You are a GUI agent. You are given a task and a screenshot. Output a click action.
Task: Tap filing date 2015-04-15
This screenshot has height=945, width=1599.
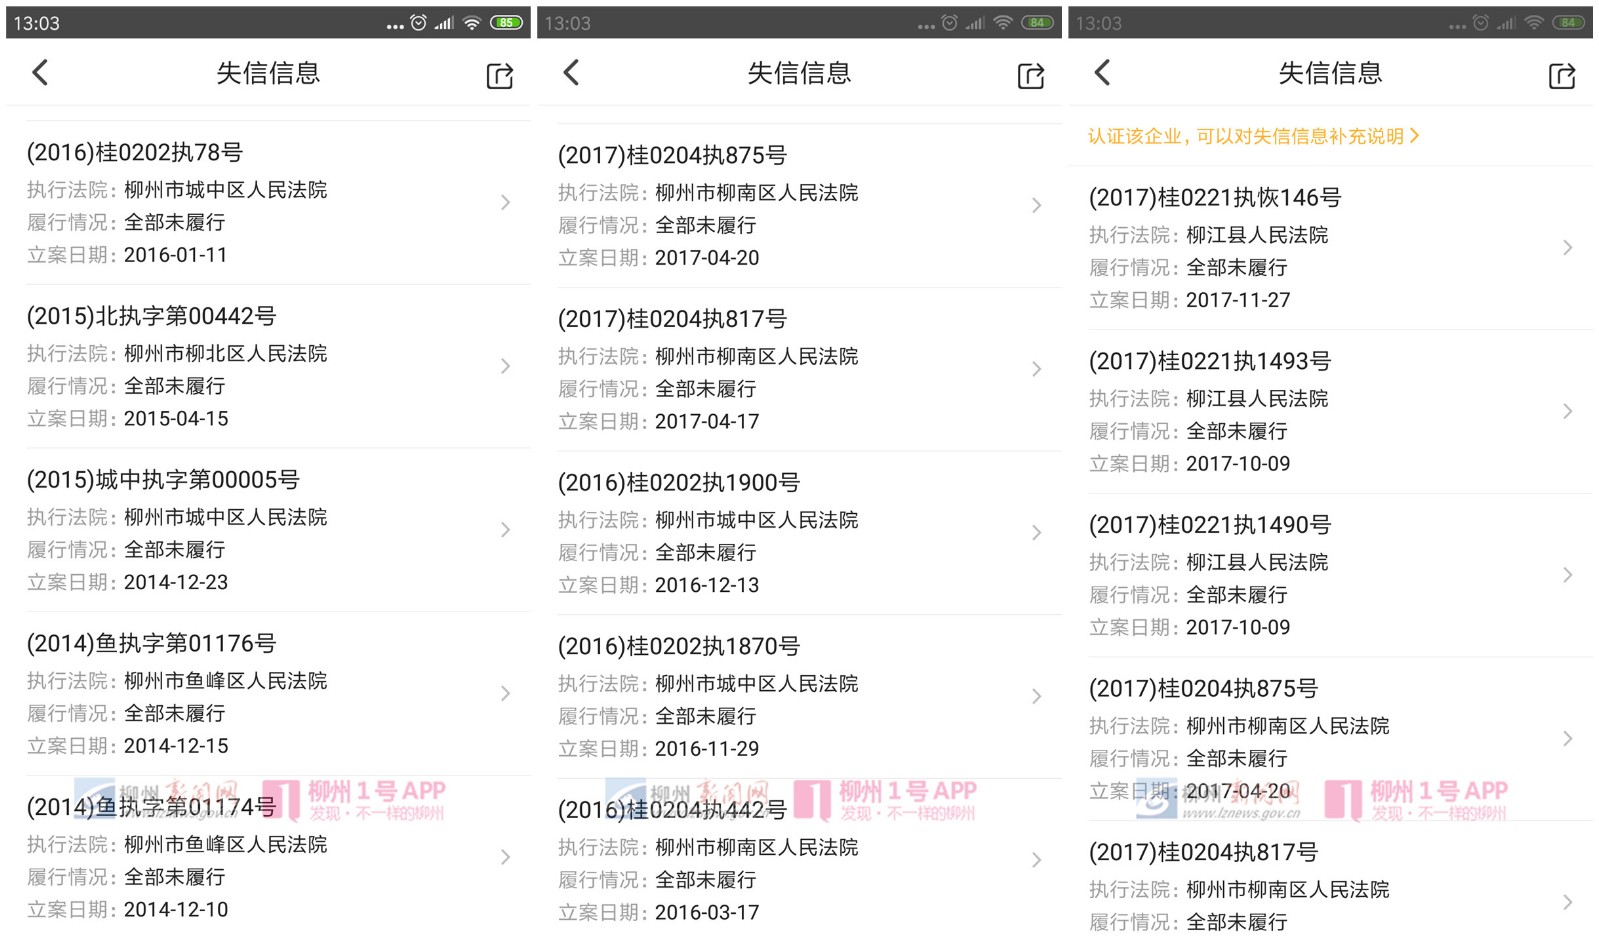point(176,419)
